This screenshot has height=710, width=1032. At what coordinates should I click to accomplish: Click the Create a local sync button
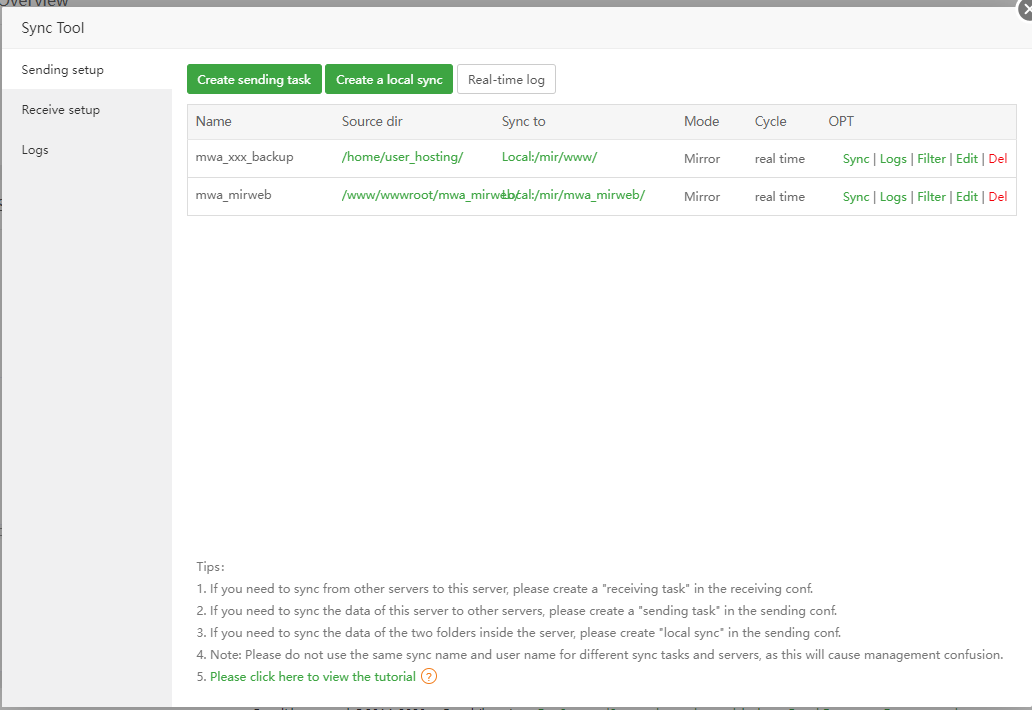[389, 78]
